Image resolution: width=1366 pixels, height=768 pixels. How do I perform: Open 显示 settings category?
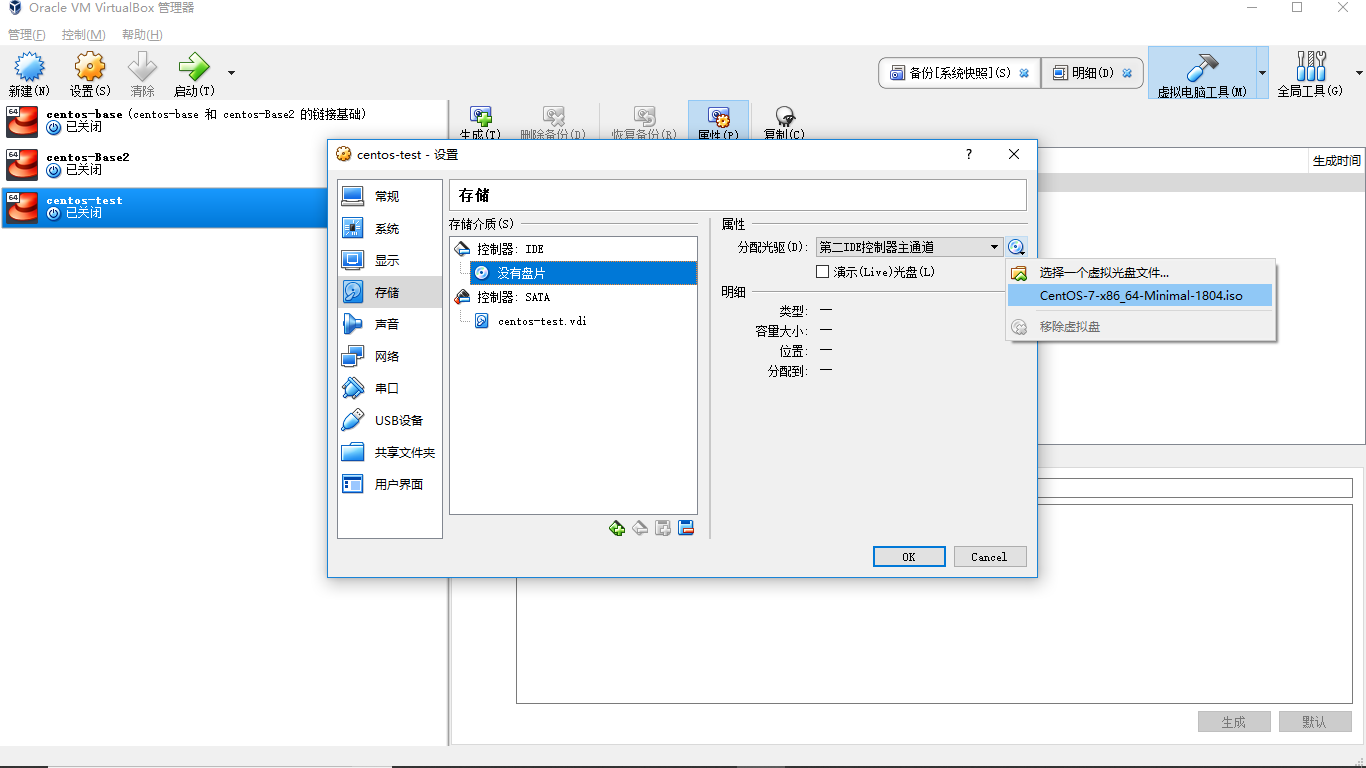click(390, 260)
